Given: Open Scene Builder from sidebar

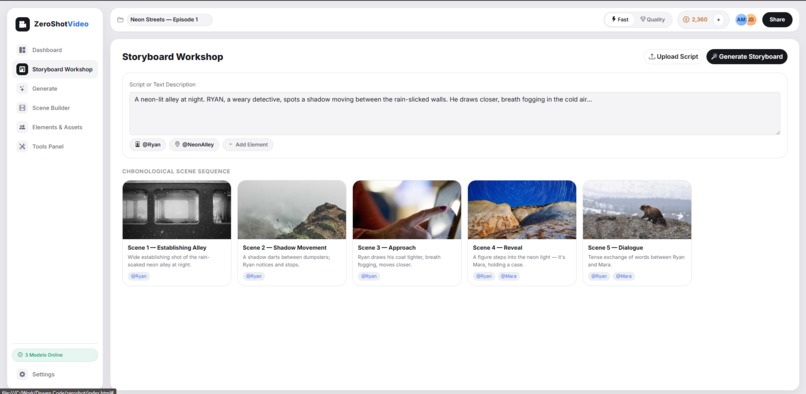Looking at the screenshot, I should point(54,108).
